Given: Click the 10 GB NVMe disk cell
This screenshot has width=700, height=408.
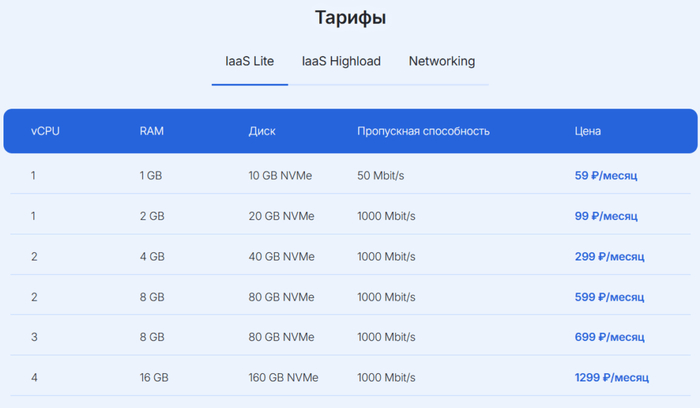Looking at the screenshot, I should pyautogui.click(x=280, y=176).
